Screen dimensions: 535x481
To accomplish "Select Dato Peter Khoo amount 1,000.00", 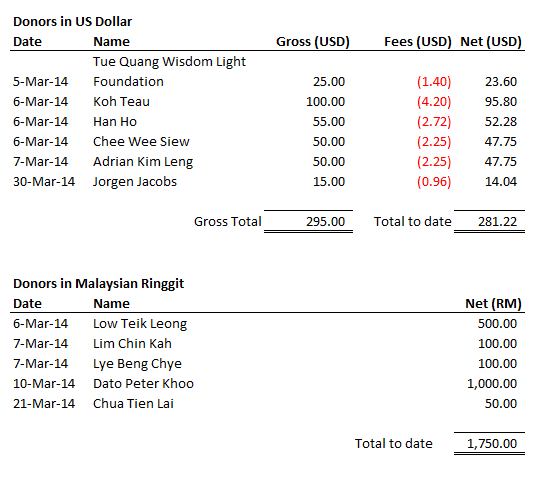I will [491, 384].
